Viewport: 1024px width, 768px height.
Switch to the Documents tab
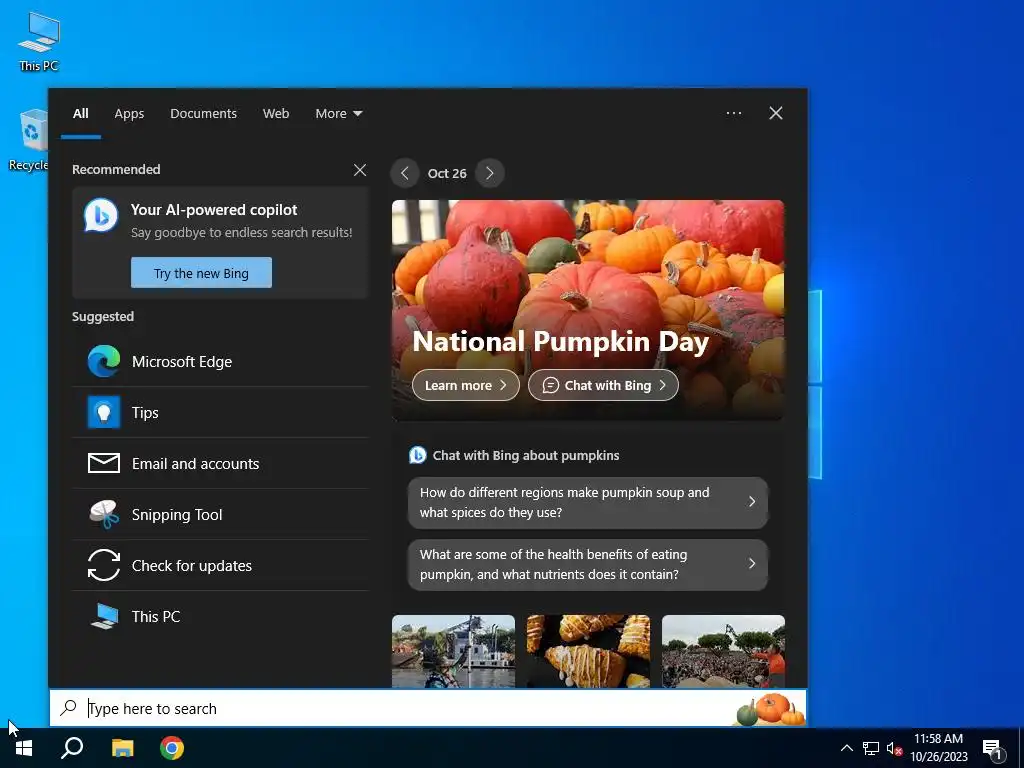coord(204,114)
